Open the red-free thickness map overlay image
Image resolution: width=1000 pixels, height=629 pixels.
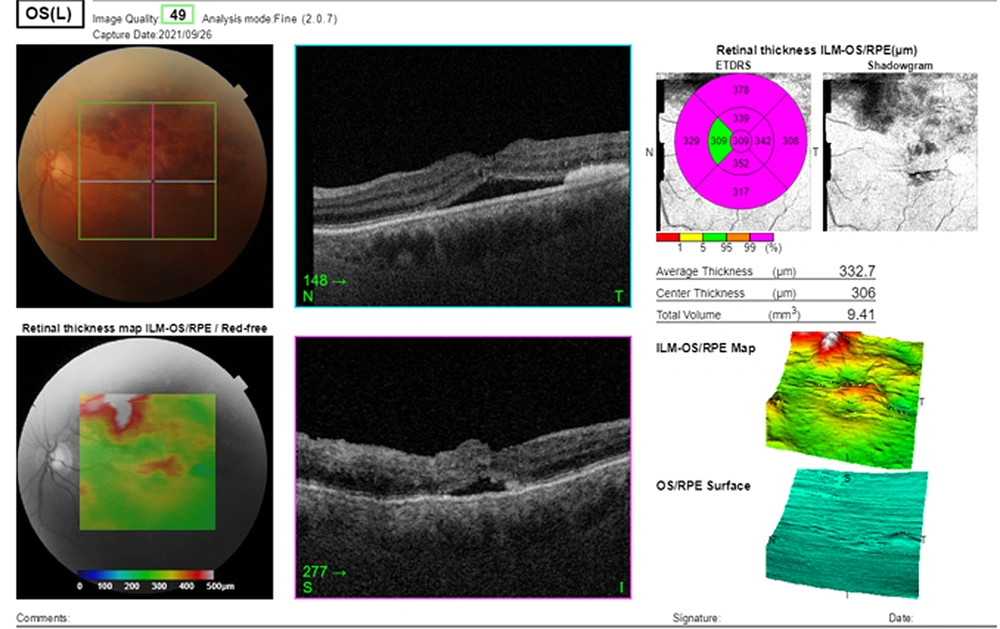point(145,468)
